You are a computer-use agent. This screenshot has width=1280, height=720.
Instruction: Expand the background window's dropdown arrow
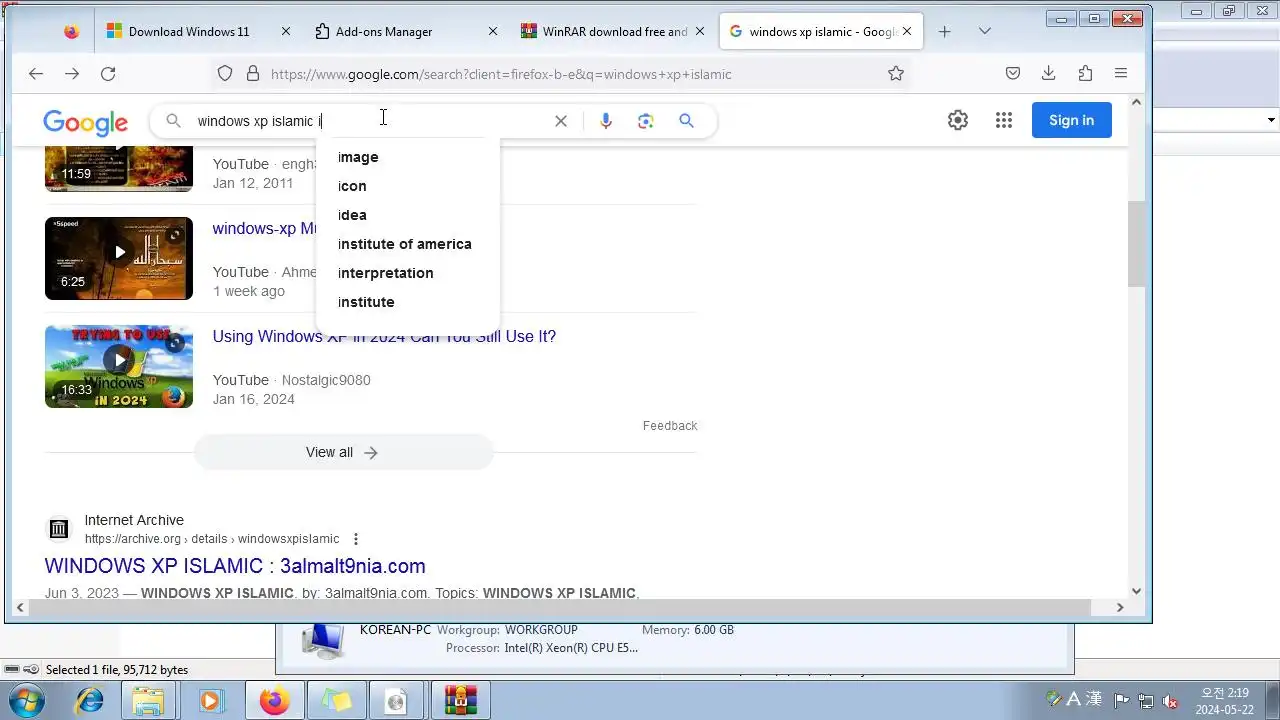click(x=1271, y=120)
